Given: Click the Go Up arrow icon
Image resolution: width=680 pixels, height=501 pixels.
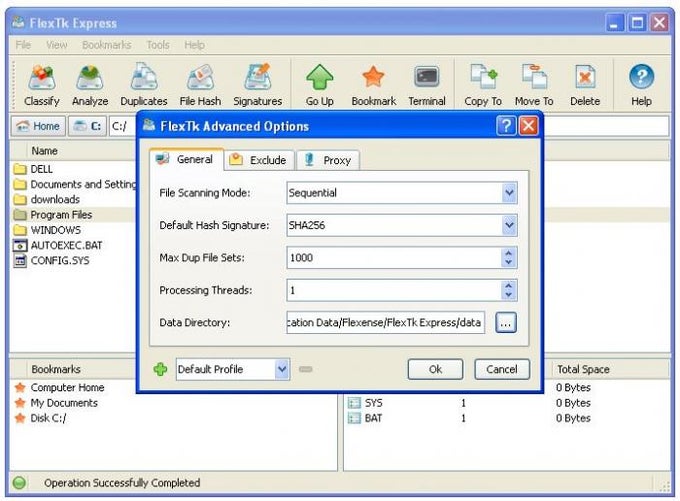Looking at the screenshot, I should pos(320,78).
